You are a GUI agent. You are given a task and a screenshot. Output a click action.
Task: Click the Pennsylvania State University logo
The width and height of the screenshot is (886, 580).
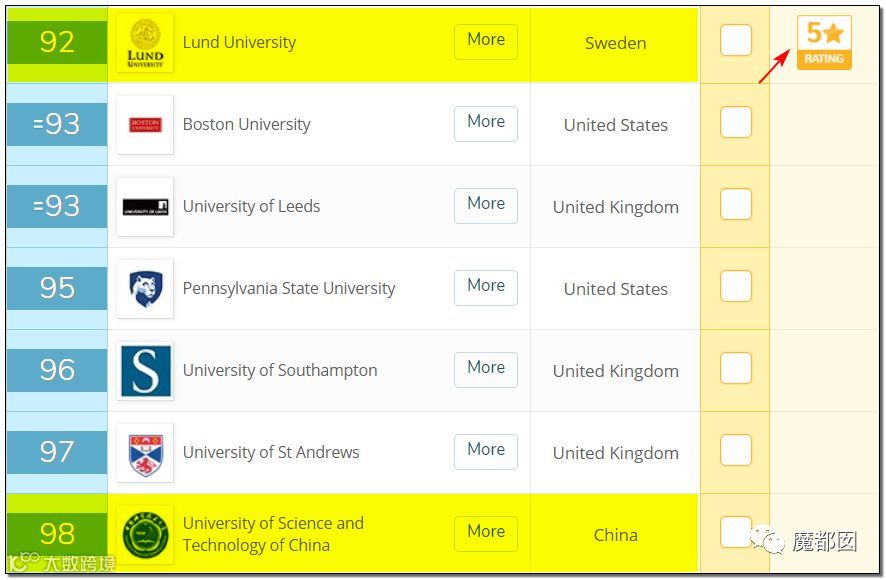pyautogui.click(x=145, y=289)
